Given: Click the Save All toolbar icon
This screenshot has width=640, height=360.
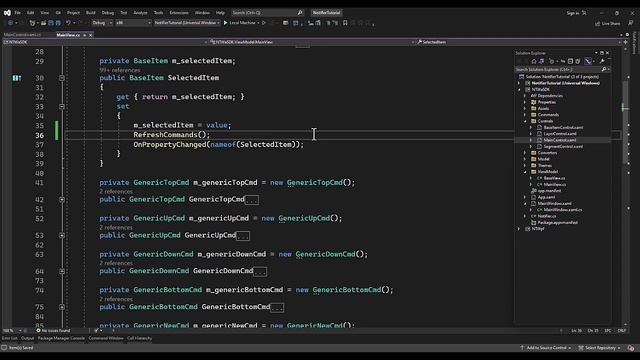Looking at the screenshot, I should tap(58, 23).
